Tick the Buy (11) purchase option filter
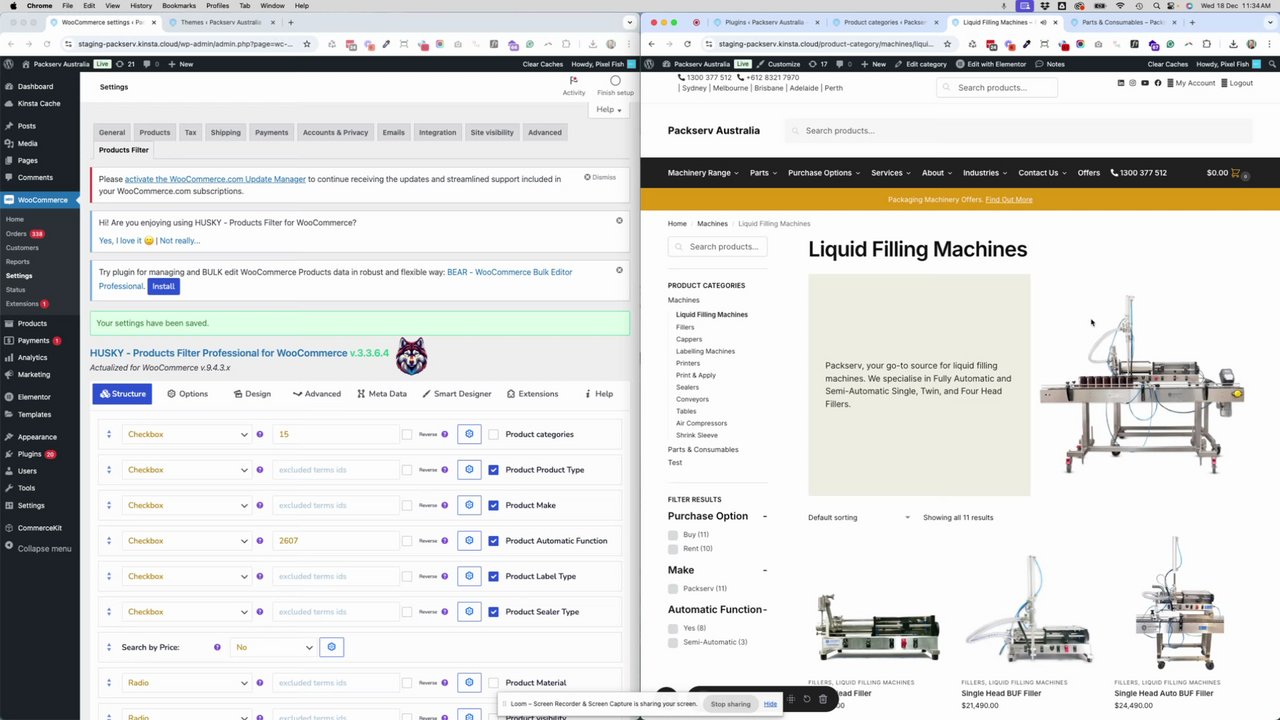Viewport: 1280px width, 720px height. (x=673, y=535)
